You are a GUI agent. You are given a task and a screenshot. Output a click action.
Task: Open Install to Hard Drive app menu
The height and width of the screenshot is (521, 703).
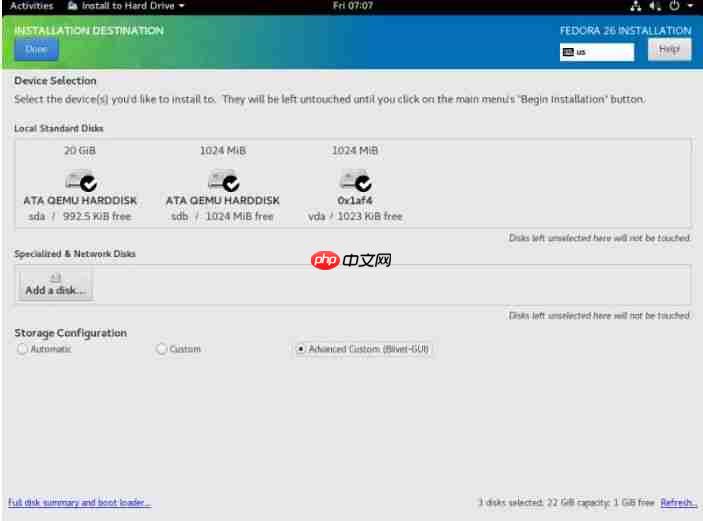click(x=126, y=6)
